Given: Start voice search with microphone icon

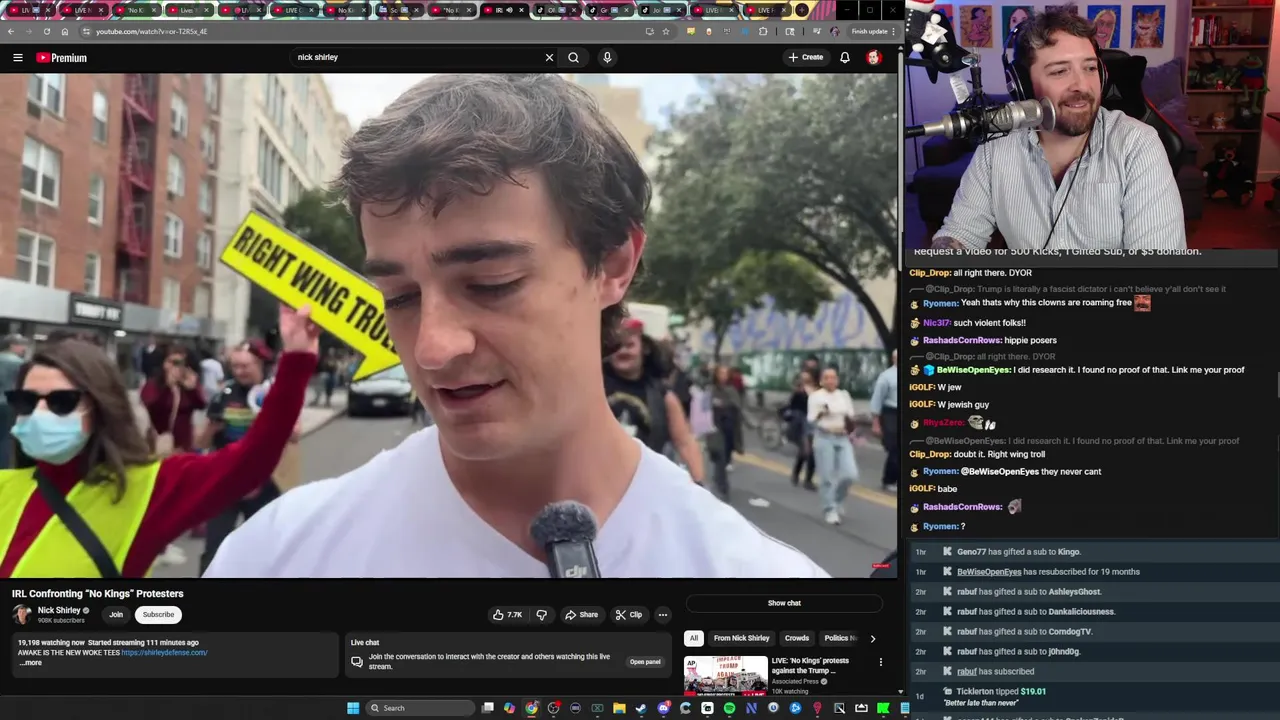Looking at the screenshot, I should pos(607,58).
